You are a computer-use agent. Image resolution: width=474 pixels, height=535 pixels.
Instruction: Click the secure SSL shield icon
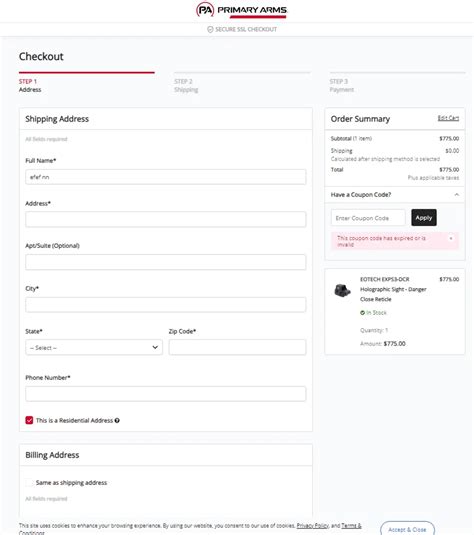(x=210, y=29)
